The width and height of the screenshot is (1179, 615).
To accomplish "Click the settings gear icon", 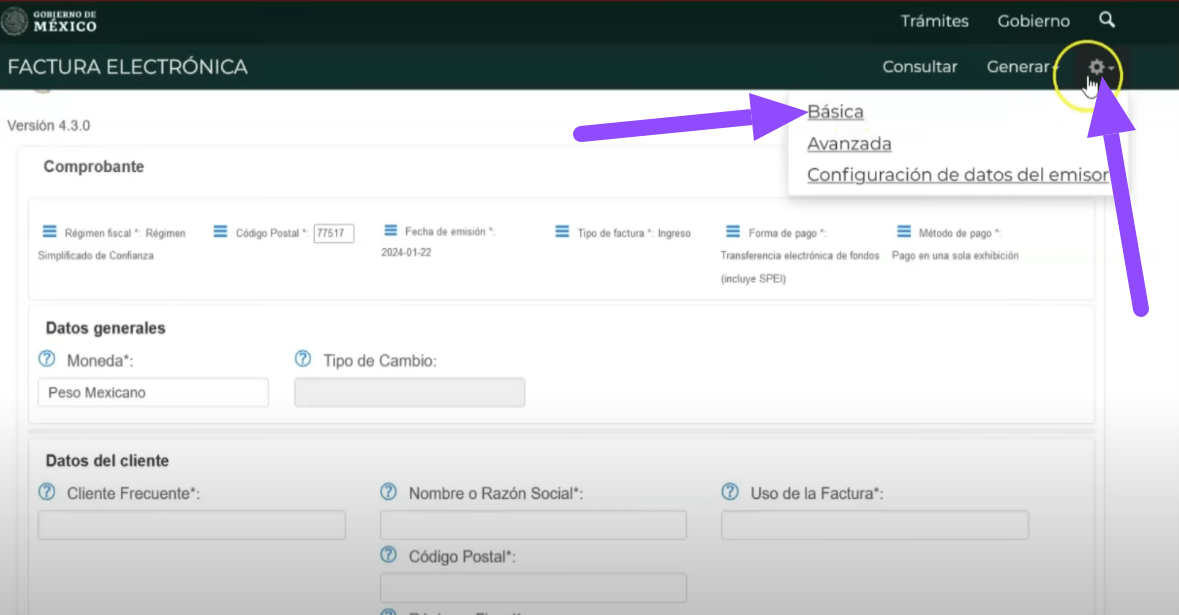I will pyautogui.click(x=1097, y=67).
